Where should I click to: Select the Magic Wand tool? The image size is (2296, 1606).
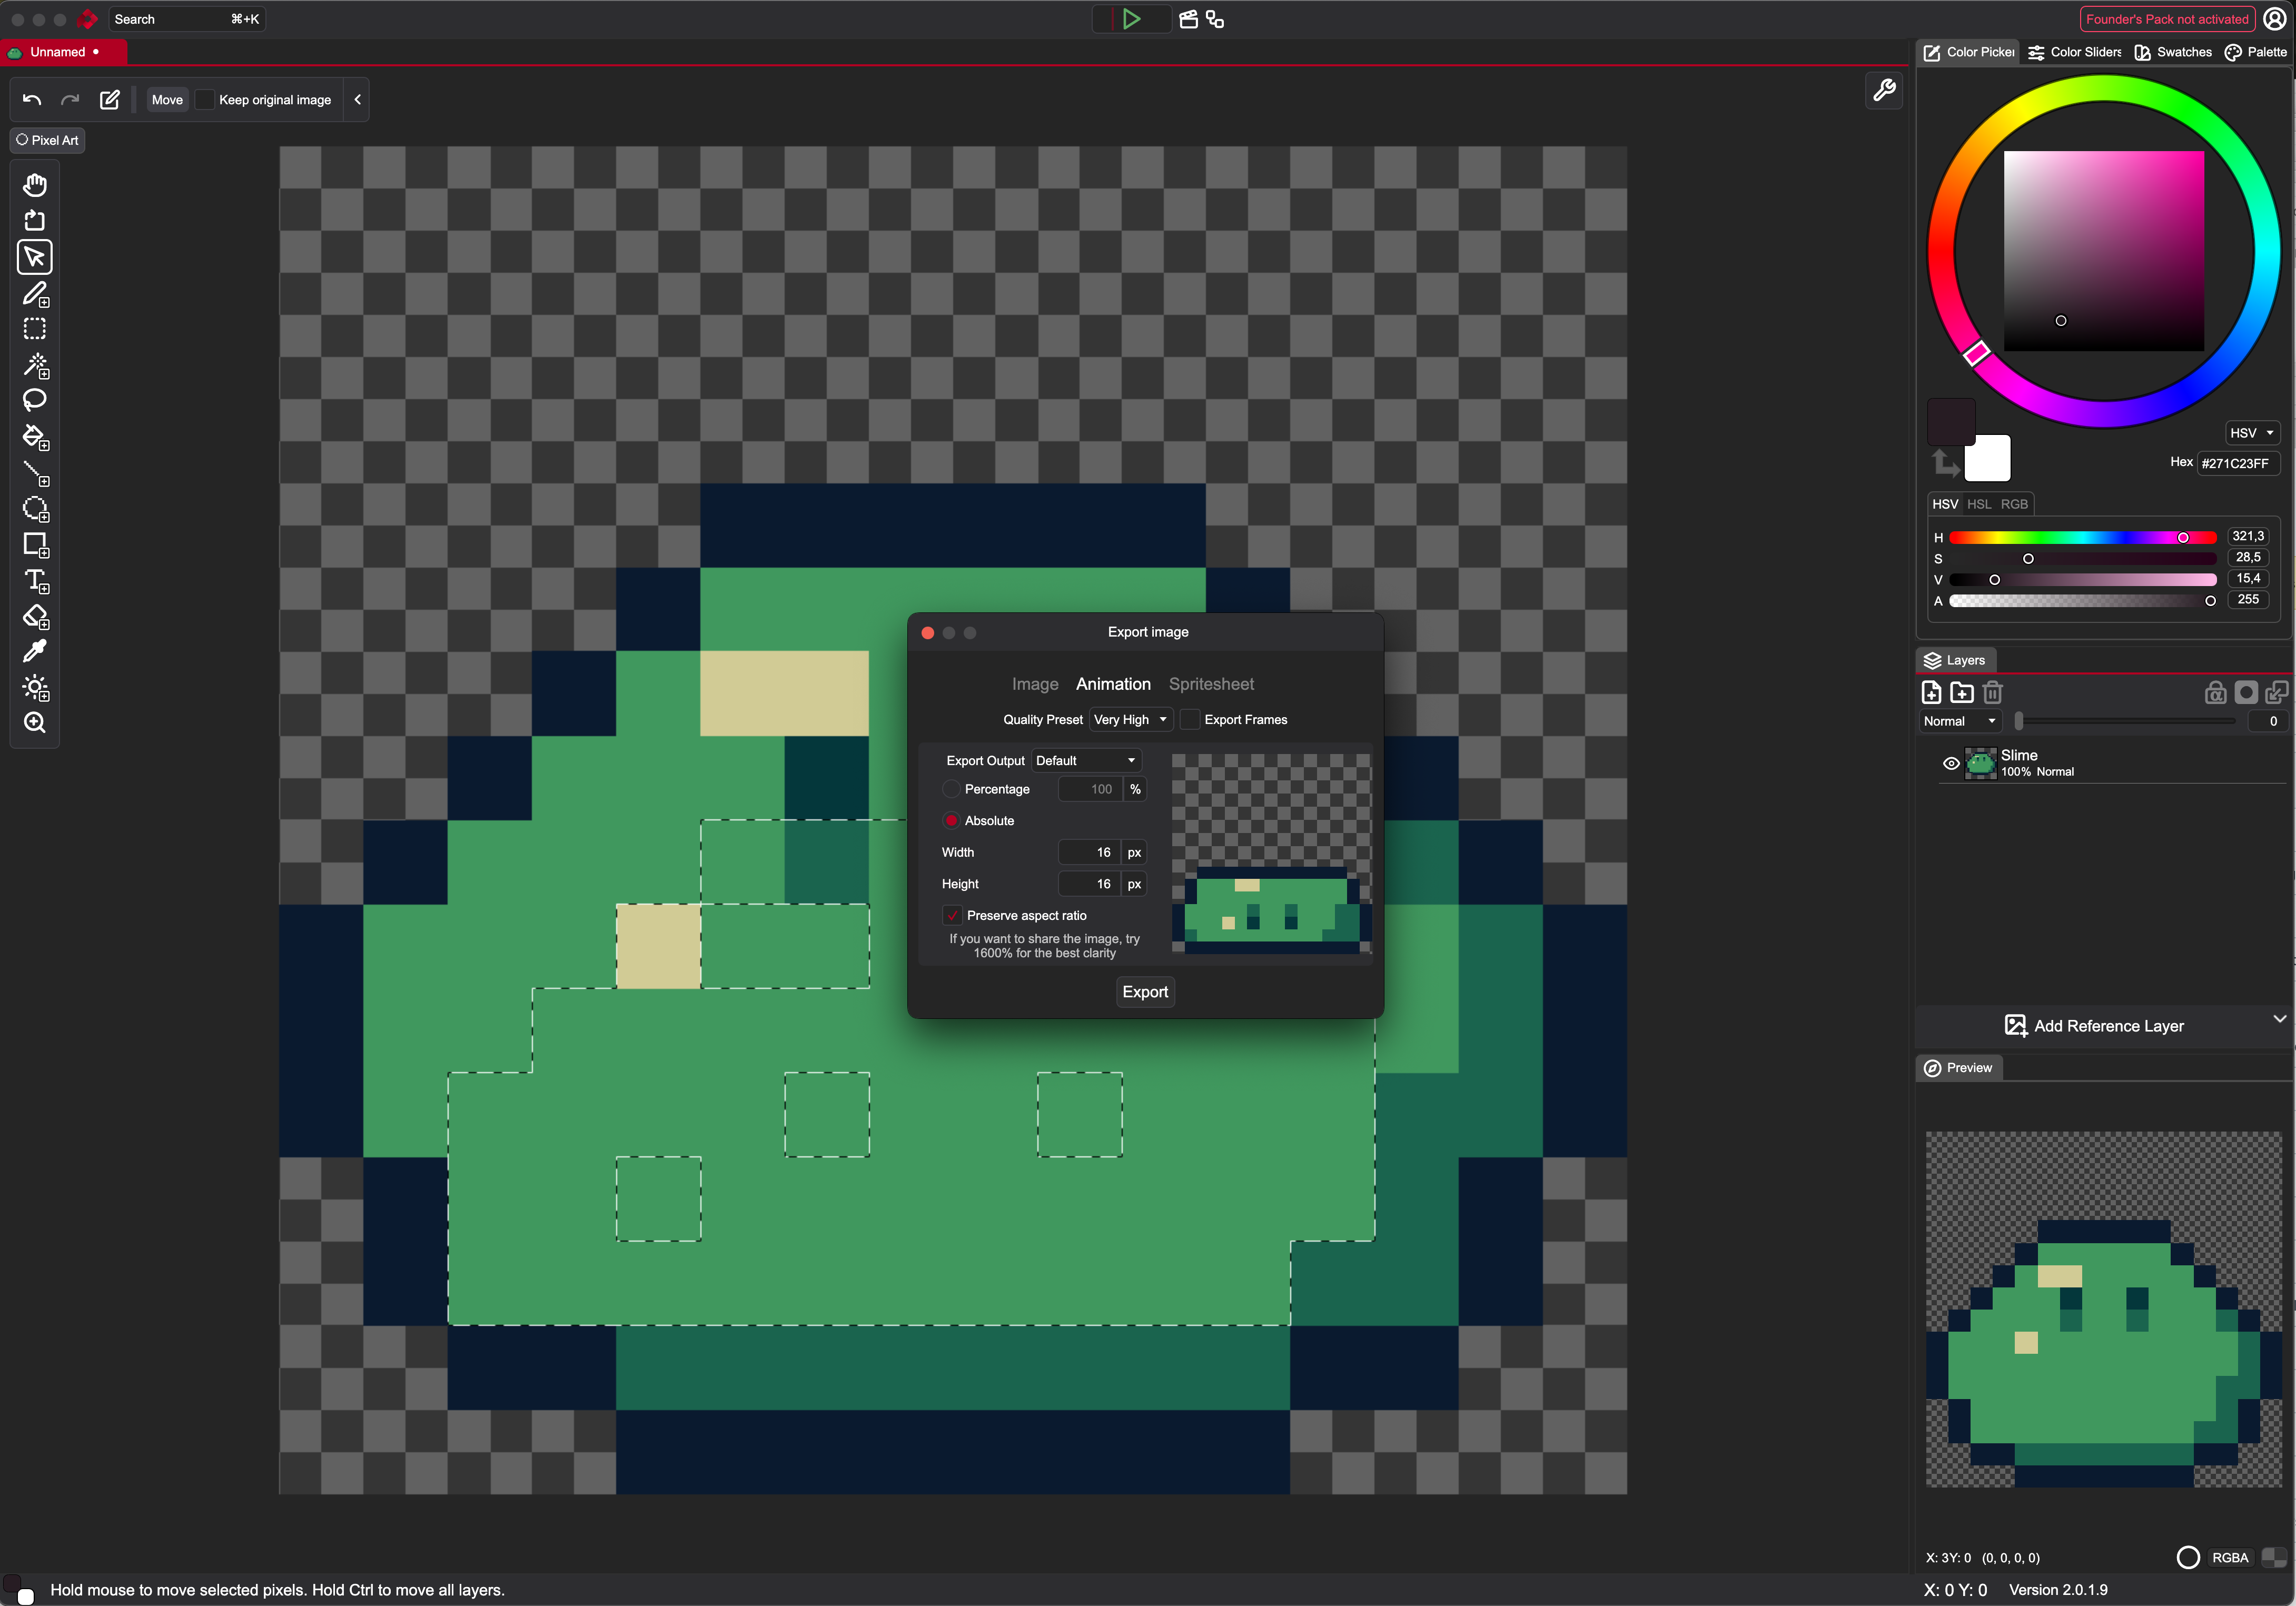(x=35, y=365)
